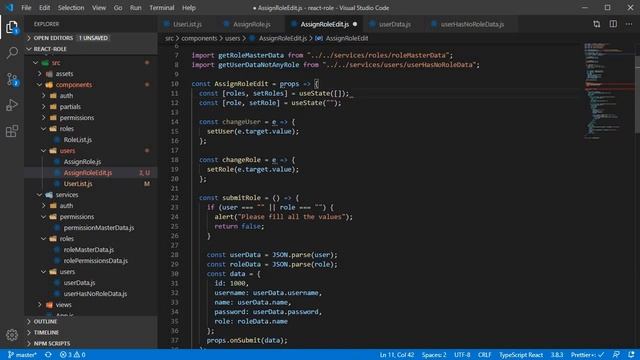The width and height of the screenshot is (640, 360).
Task: Open the View menu
Action: [x=98, y=8]
